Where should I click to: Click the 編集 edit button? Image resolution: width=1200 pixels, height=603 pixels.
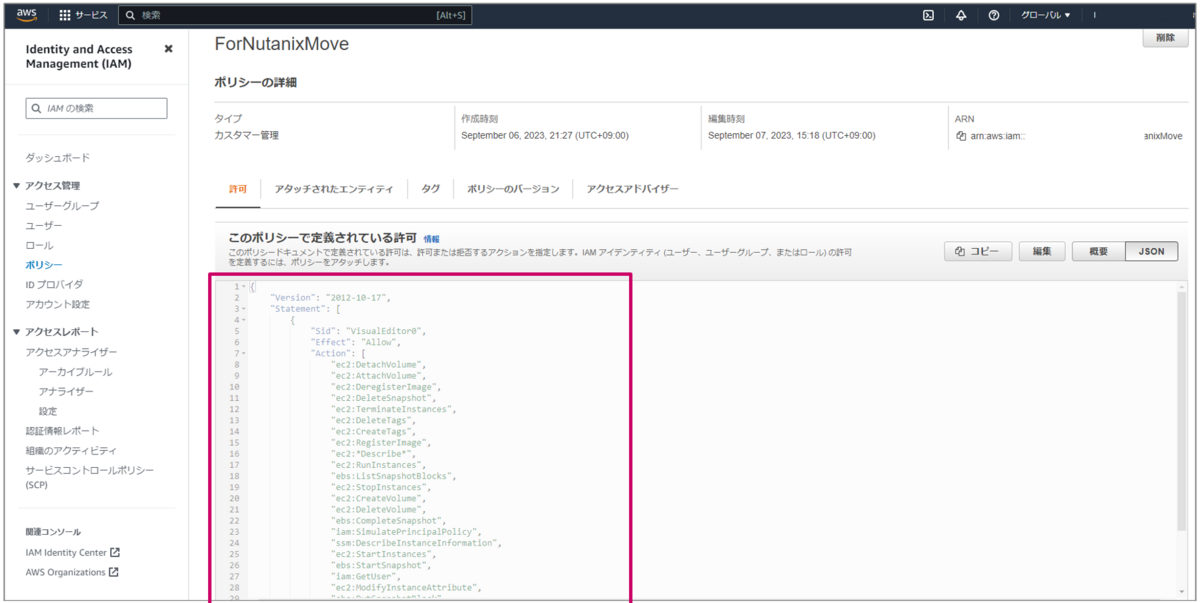click(x=1041, y=252)
